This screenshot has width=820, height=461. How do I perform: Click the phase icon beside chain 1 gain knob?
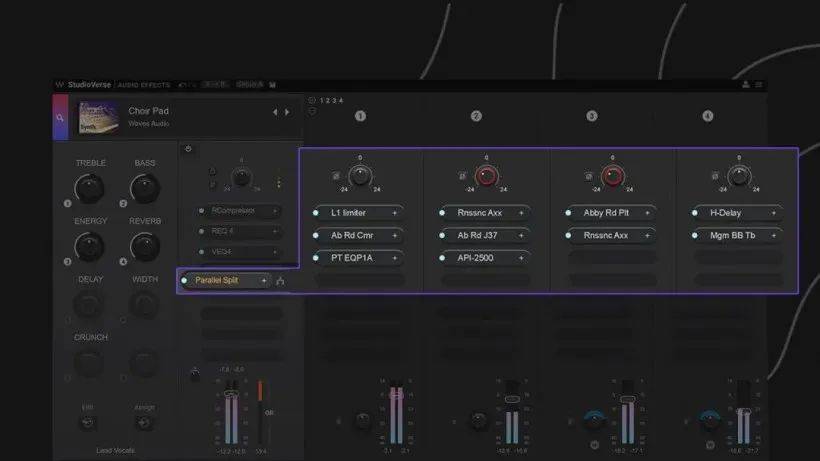click(x=336, y=176)
